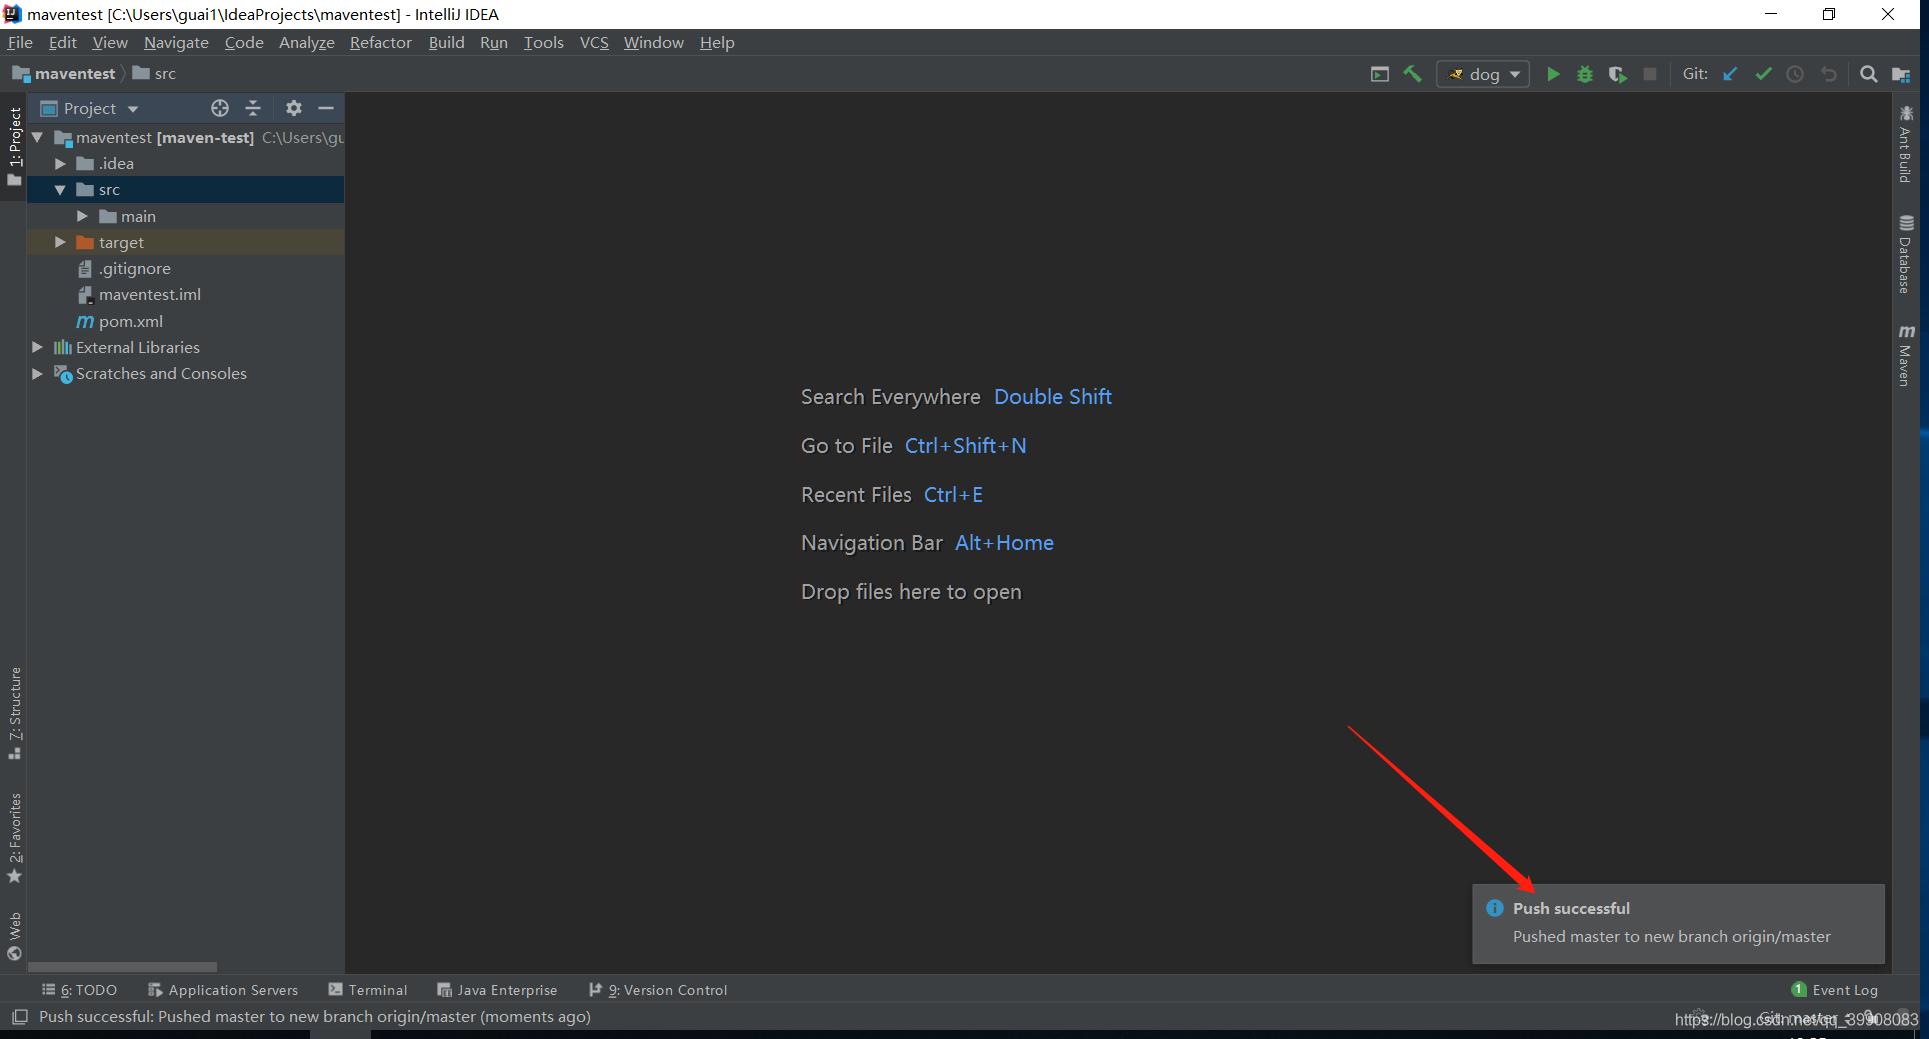Expand the main folder

(82, 216)
